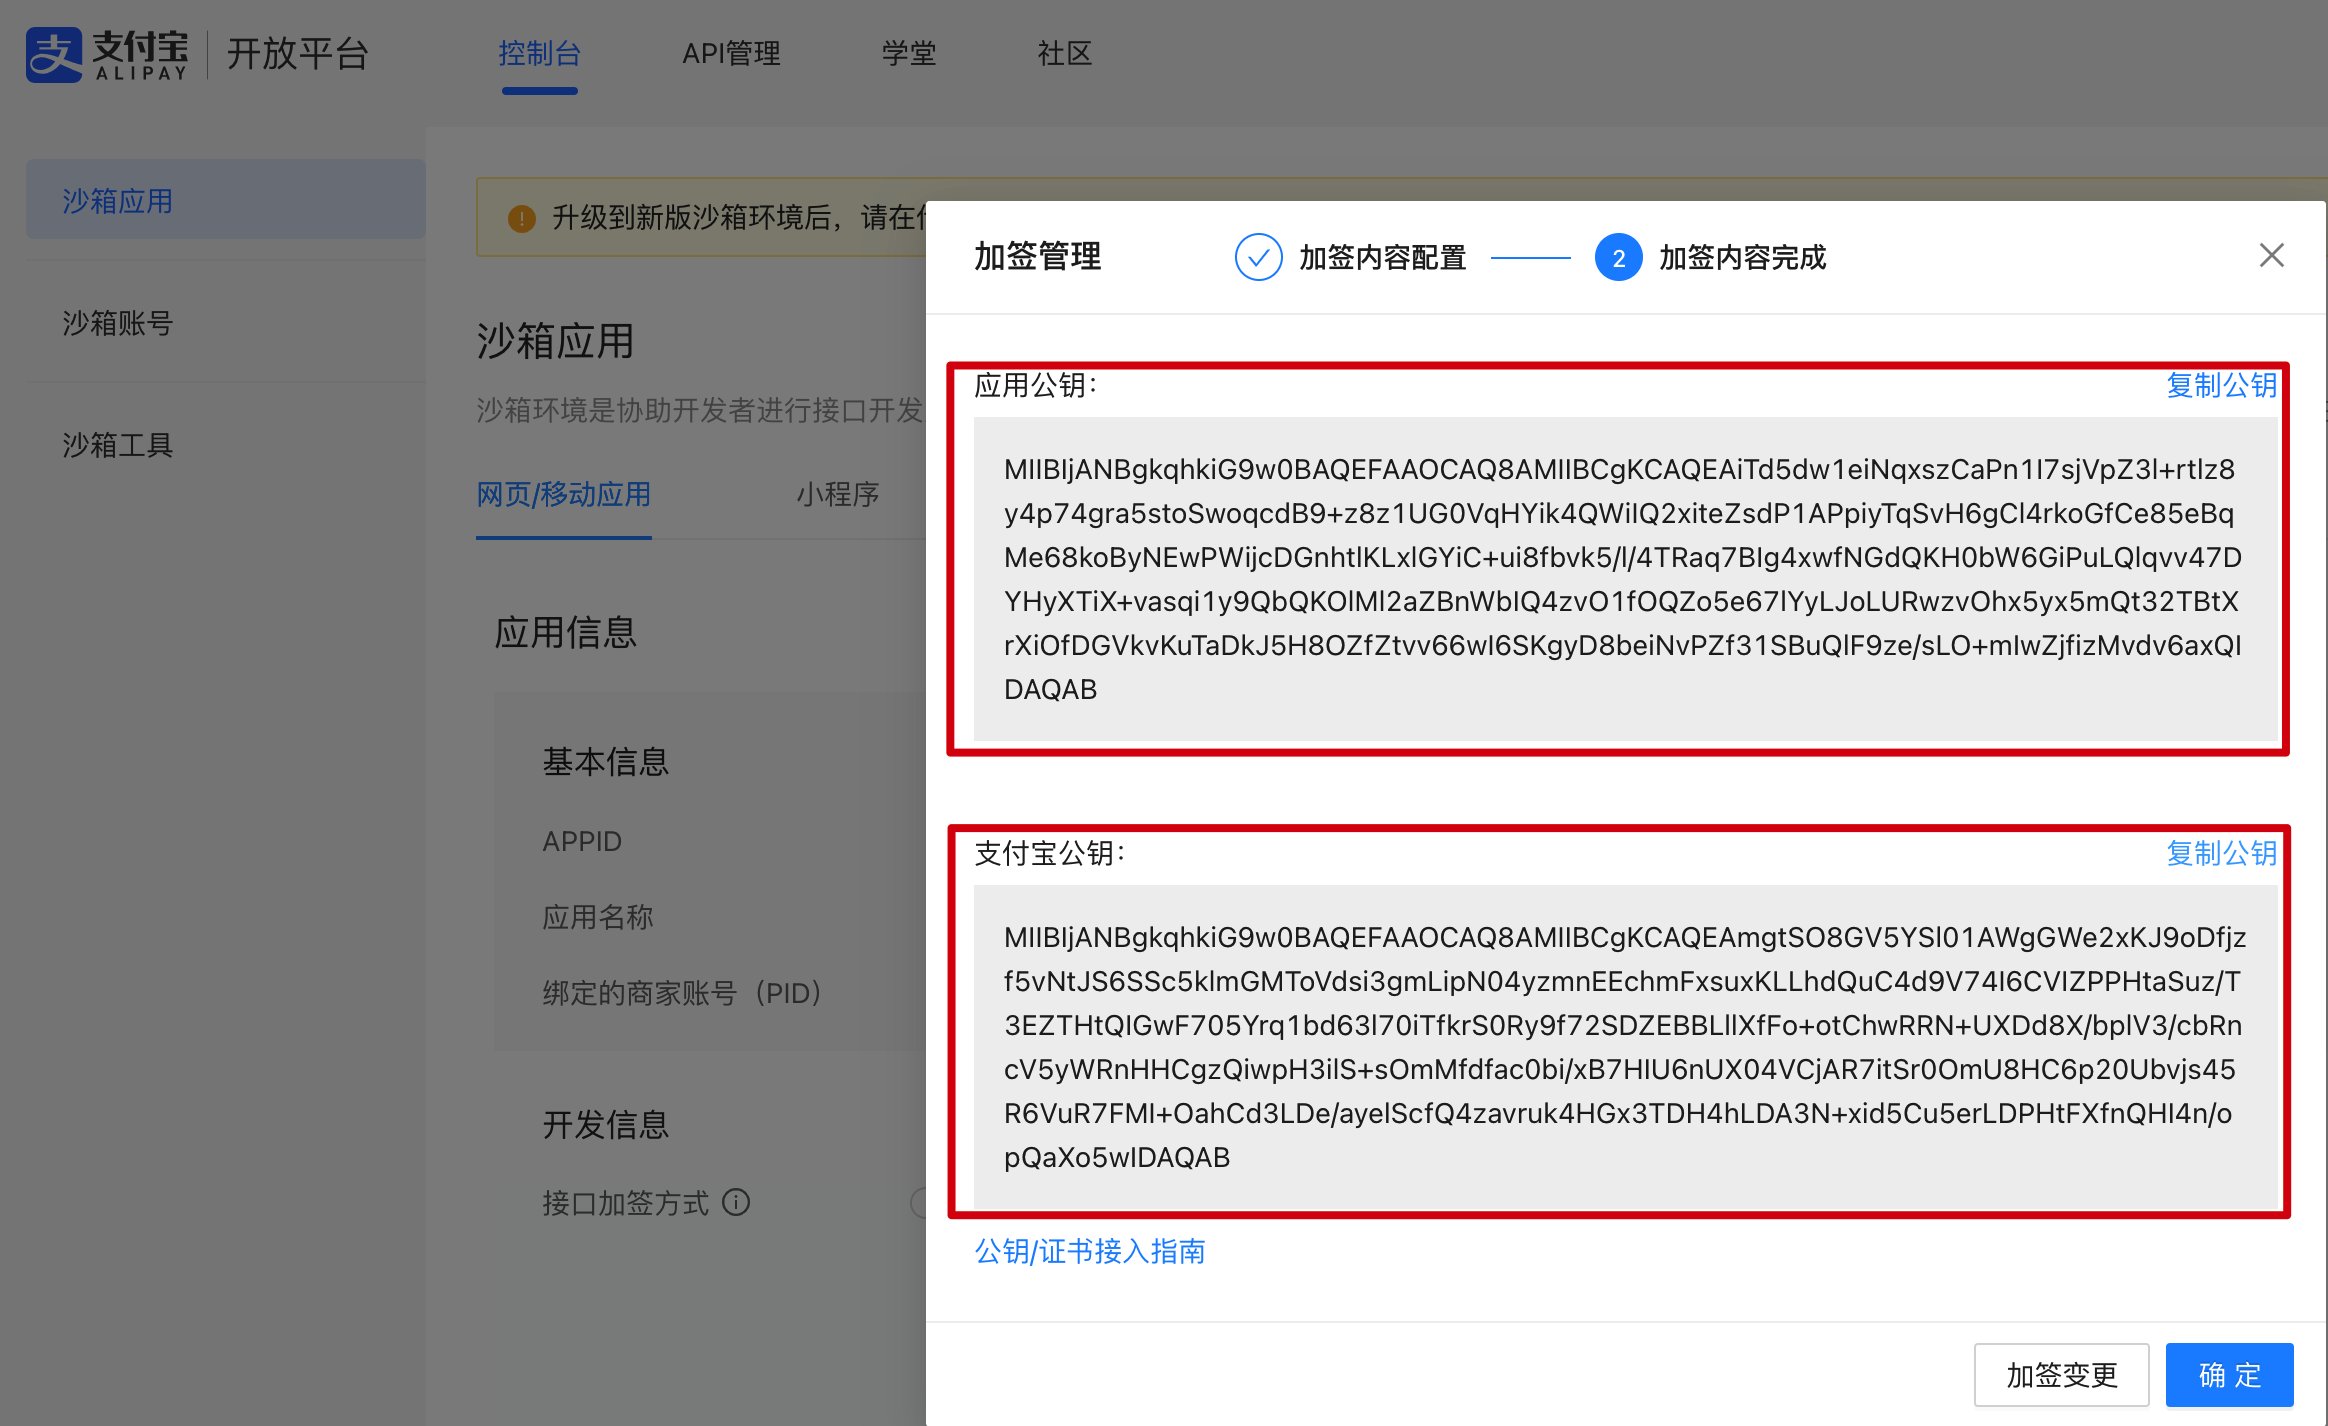Click the 应用名称 label

(x=598, y=917)
